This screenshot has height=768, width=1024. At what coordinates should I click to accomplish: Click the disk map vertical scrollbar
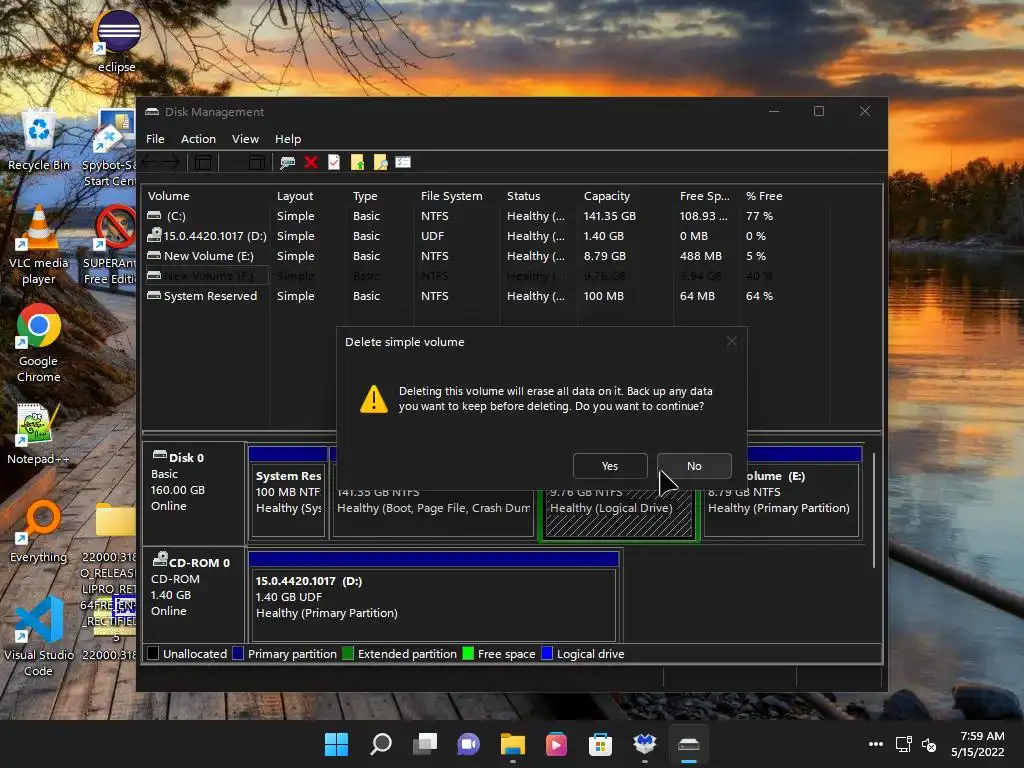coord(874,510)
